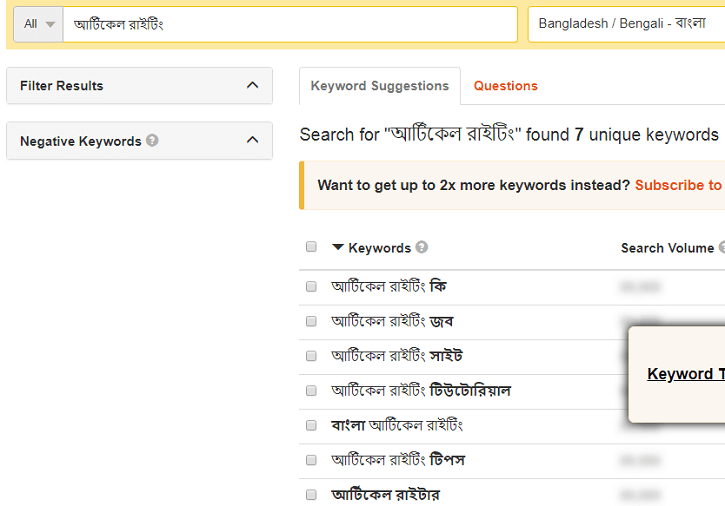Click keyword text আর্টিকেল রাইটিং জব
This screenshot has height=506, width=725.
pyautogui.click(x=393, y=321)
